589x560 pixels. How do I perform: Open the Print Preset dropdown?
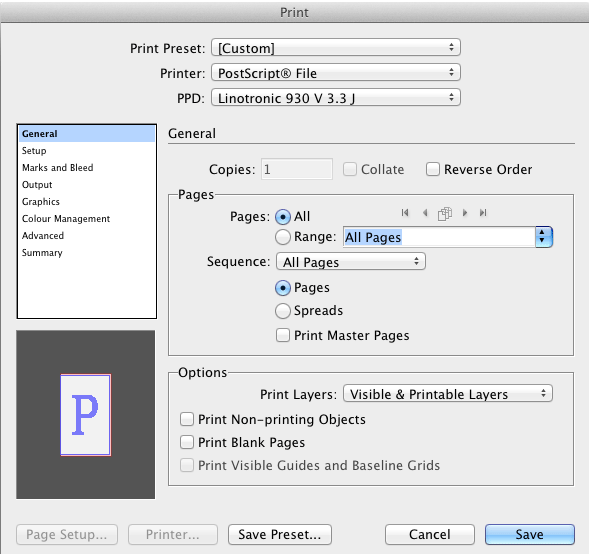tap(336, 48)
